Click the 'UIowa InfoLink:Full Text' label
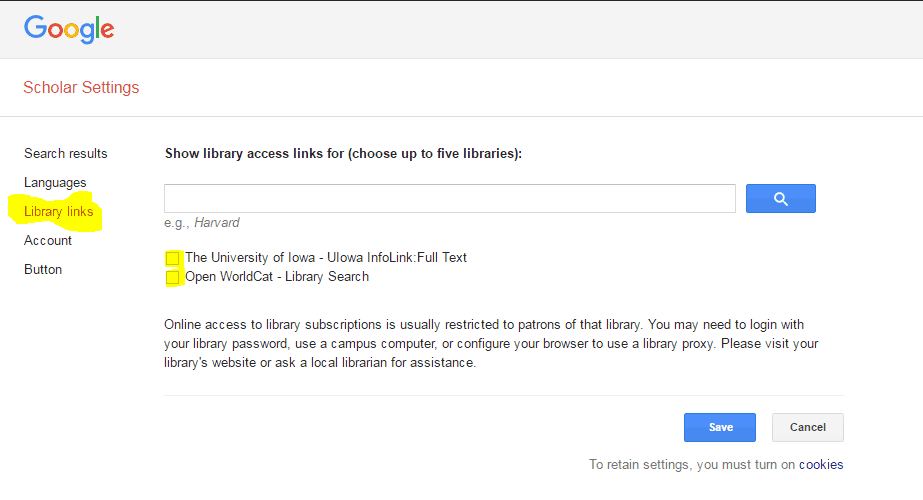Image resolution: width=923 pixels, height=500 pixels. tap(326, 257)
